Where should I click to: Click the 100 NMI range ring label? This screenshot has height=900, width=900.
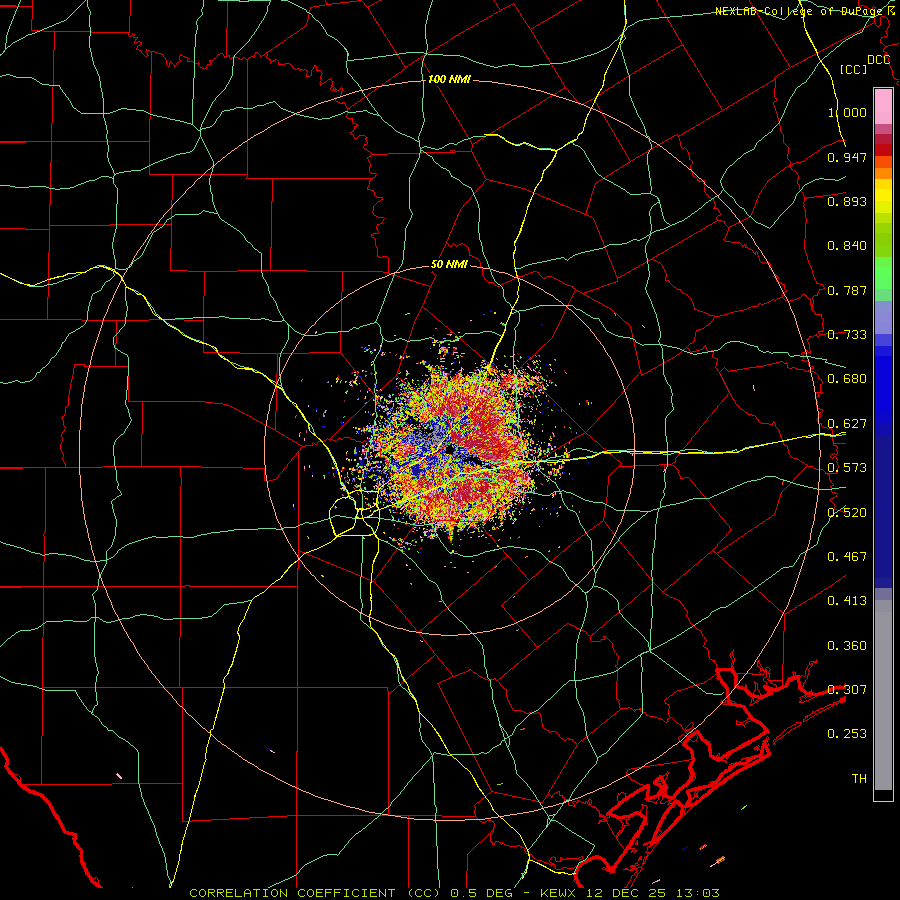(x=449, y=79)
